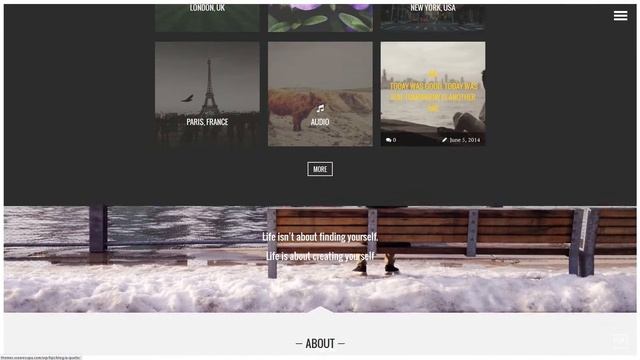The width and height of the screenshot is (640, 360).
Task: Open the Audio post thumbnail
Action: click(320, 94)
